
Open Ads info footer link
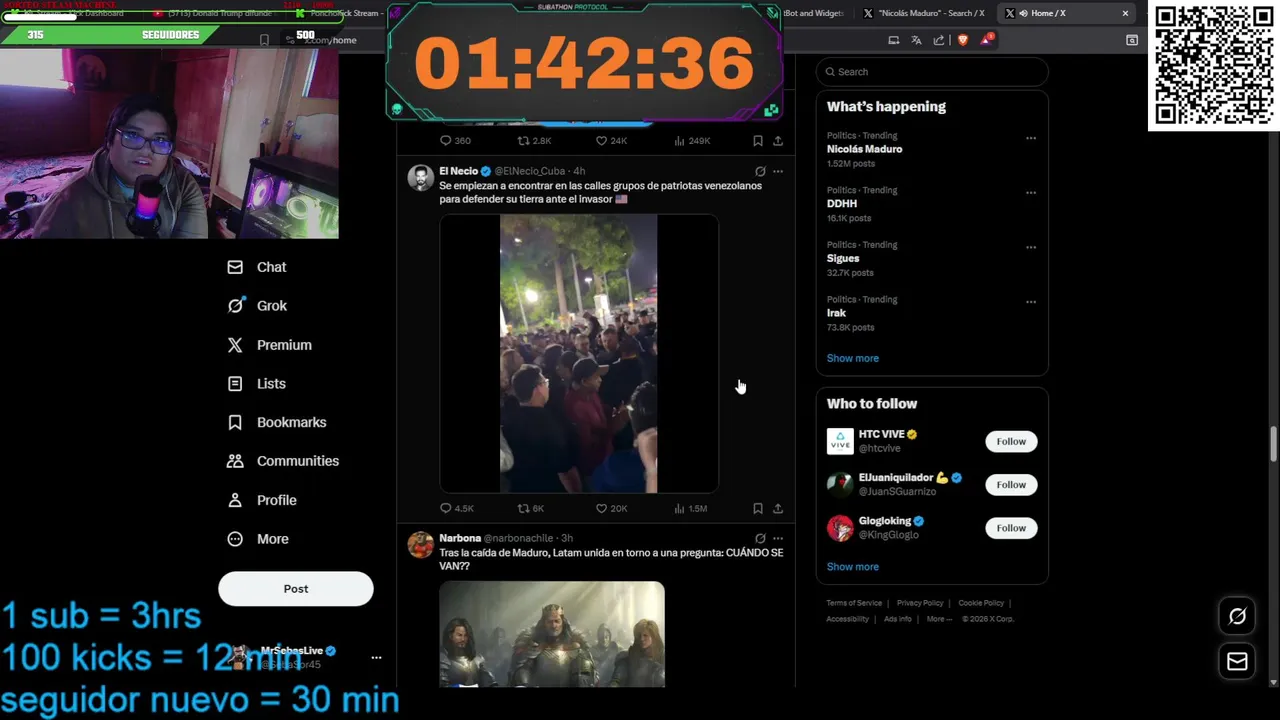click(x=898, y=619)
